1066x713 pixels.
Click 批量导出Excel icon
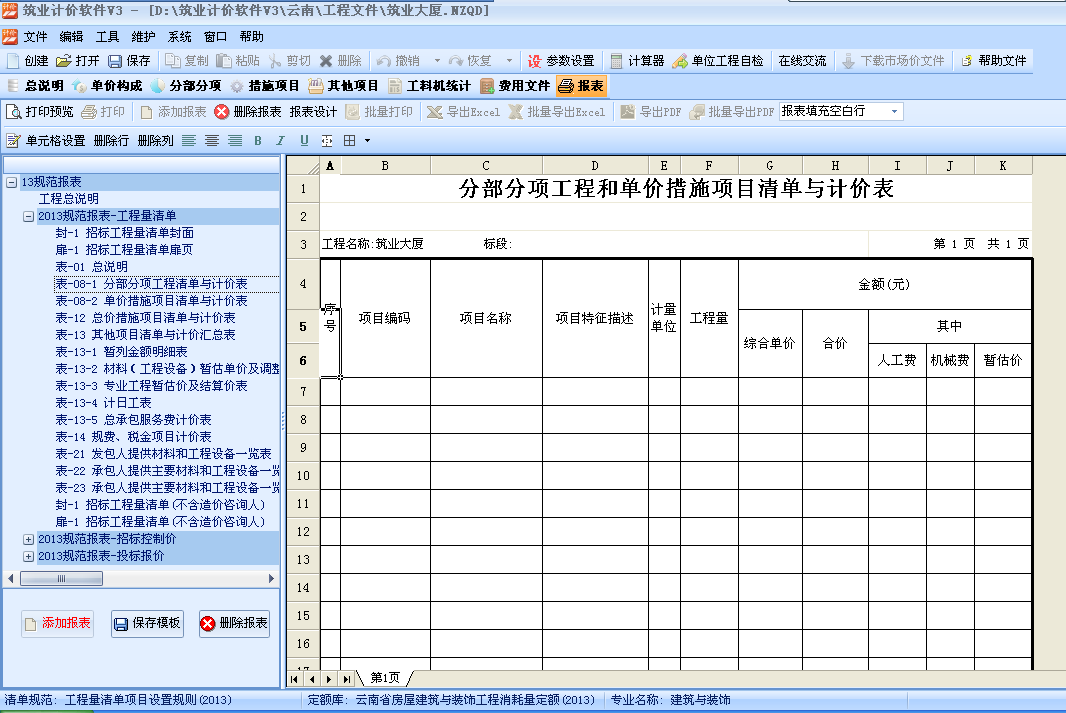click(x=516, y=111)
